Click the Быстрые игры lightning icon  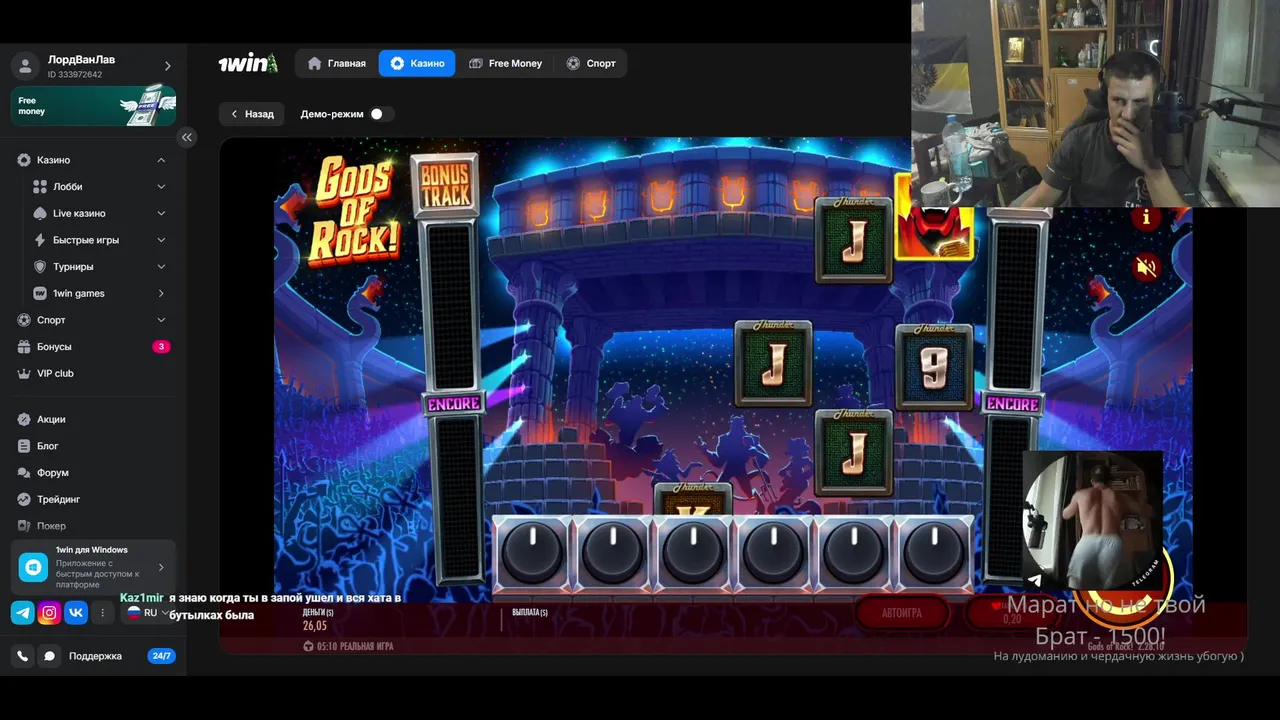tap(41, 240)
